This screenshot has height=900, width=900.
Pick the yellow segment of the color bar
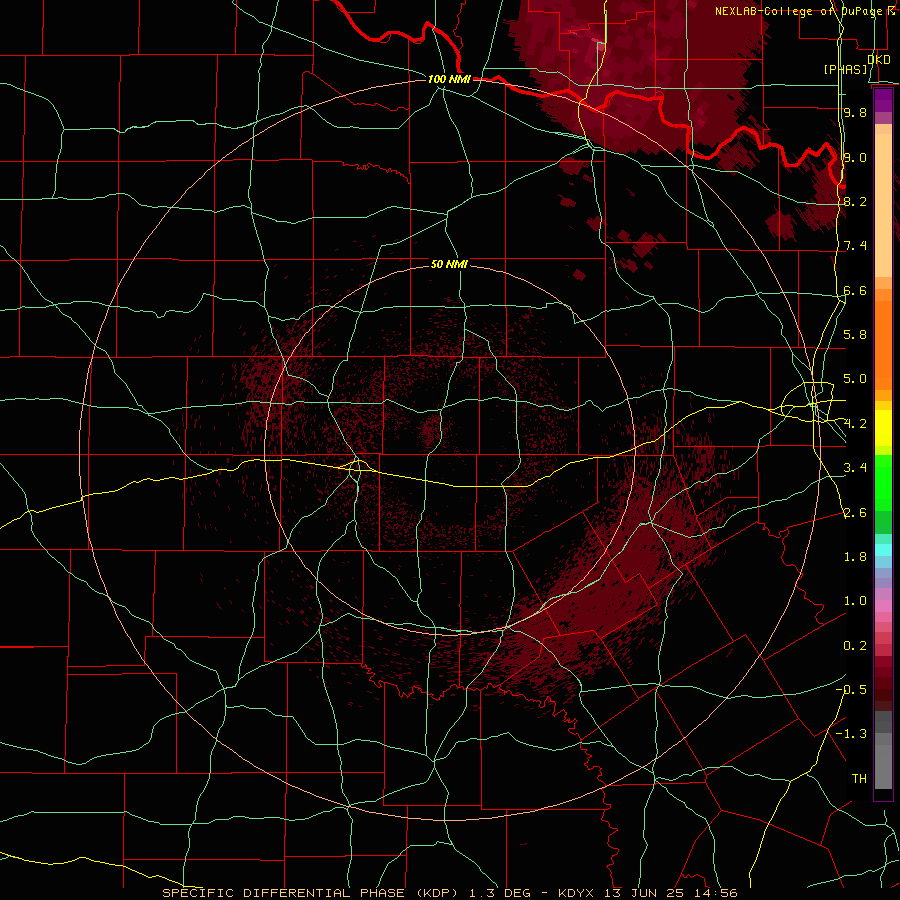tap(883, 428)
